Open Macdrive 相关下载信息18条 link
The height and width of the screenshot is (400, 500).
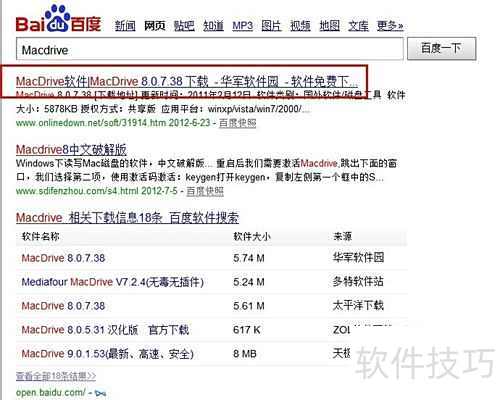click(127, 218)
